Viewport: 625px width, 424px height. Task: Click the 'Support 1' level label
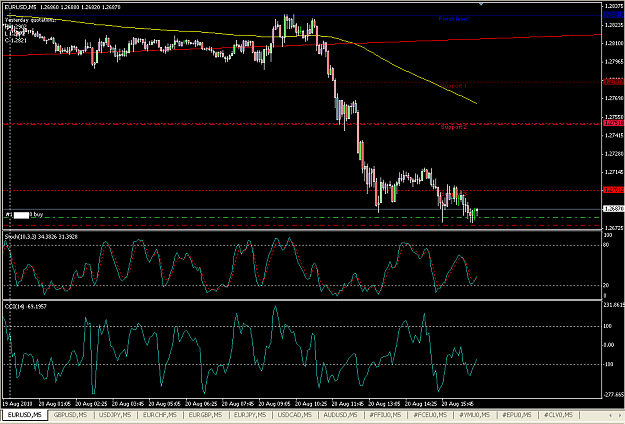coord(454,86)
